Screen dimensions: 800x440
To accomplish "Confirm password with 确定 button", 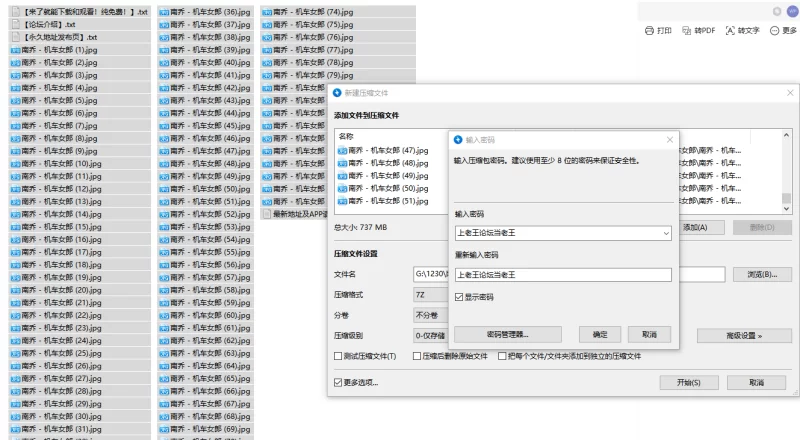I will coord(600,335).
